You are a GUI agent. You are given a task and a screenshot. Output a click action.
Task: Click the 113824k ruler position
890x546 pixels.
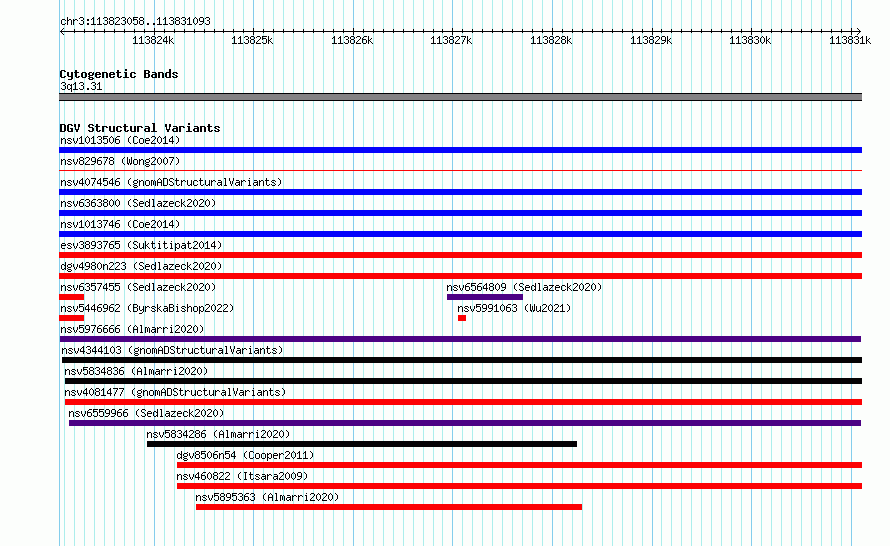153,40
